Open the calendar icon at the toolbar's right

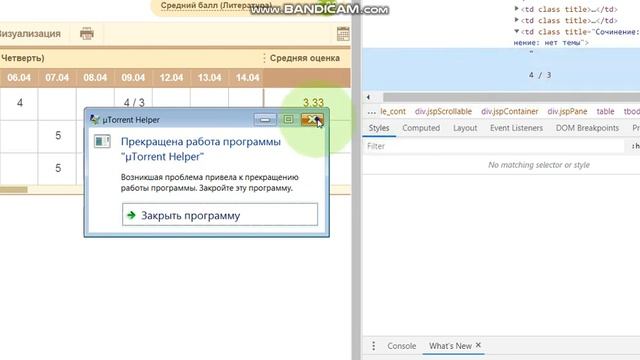[x=343, y=34]
